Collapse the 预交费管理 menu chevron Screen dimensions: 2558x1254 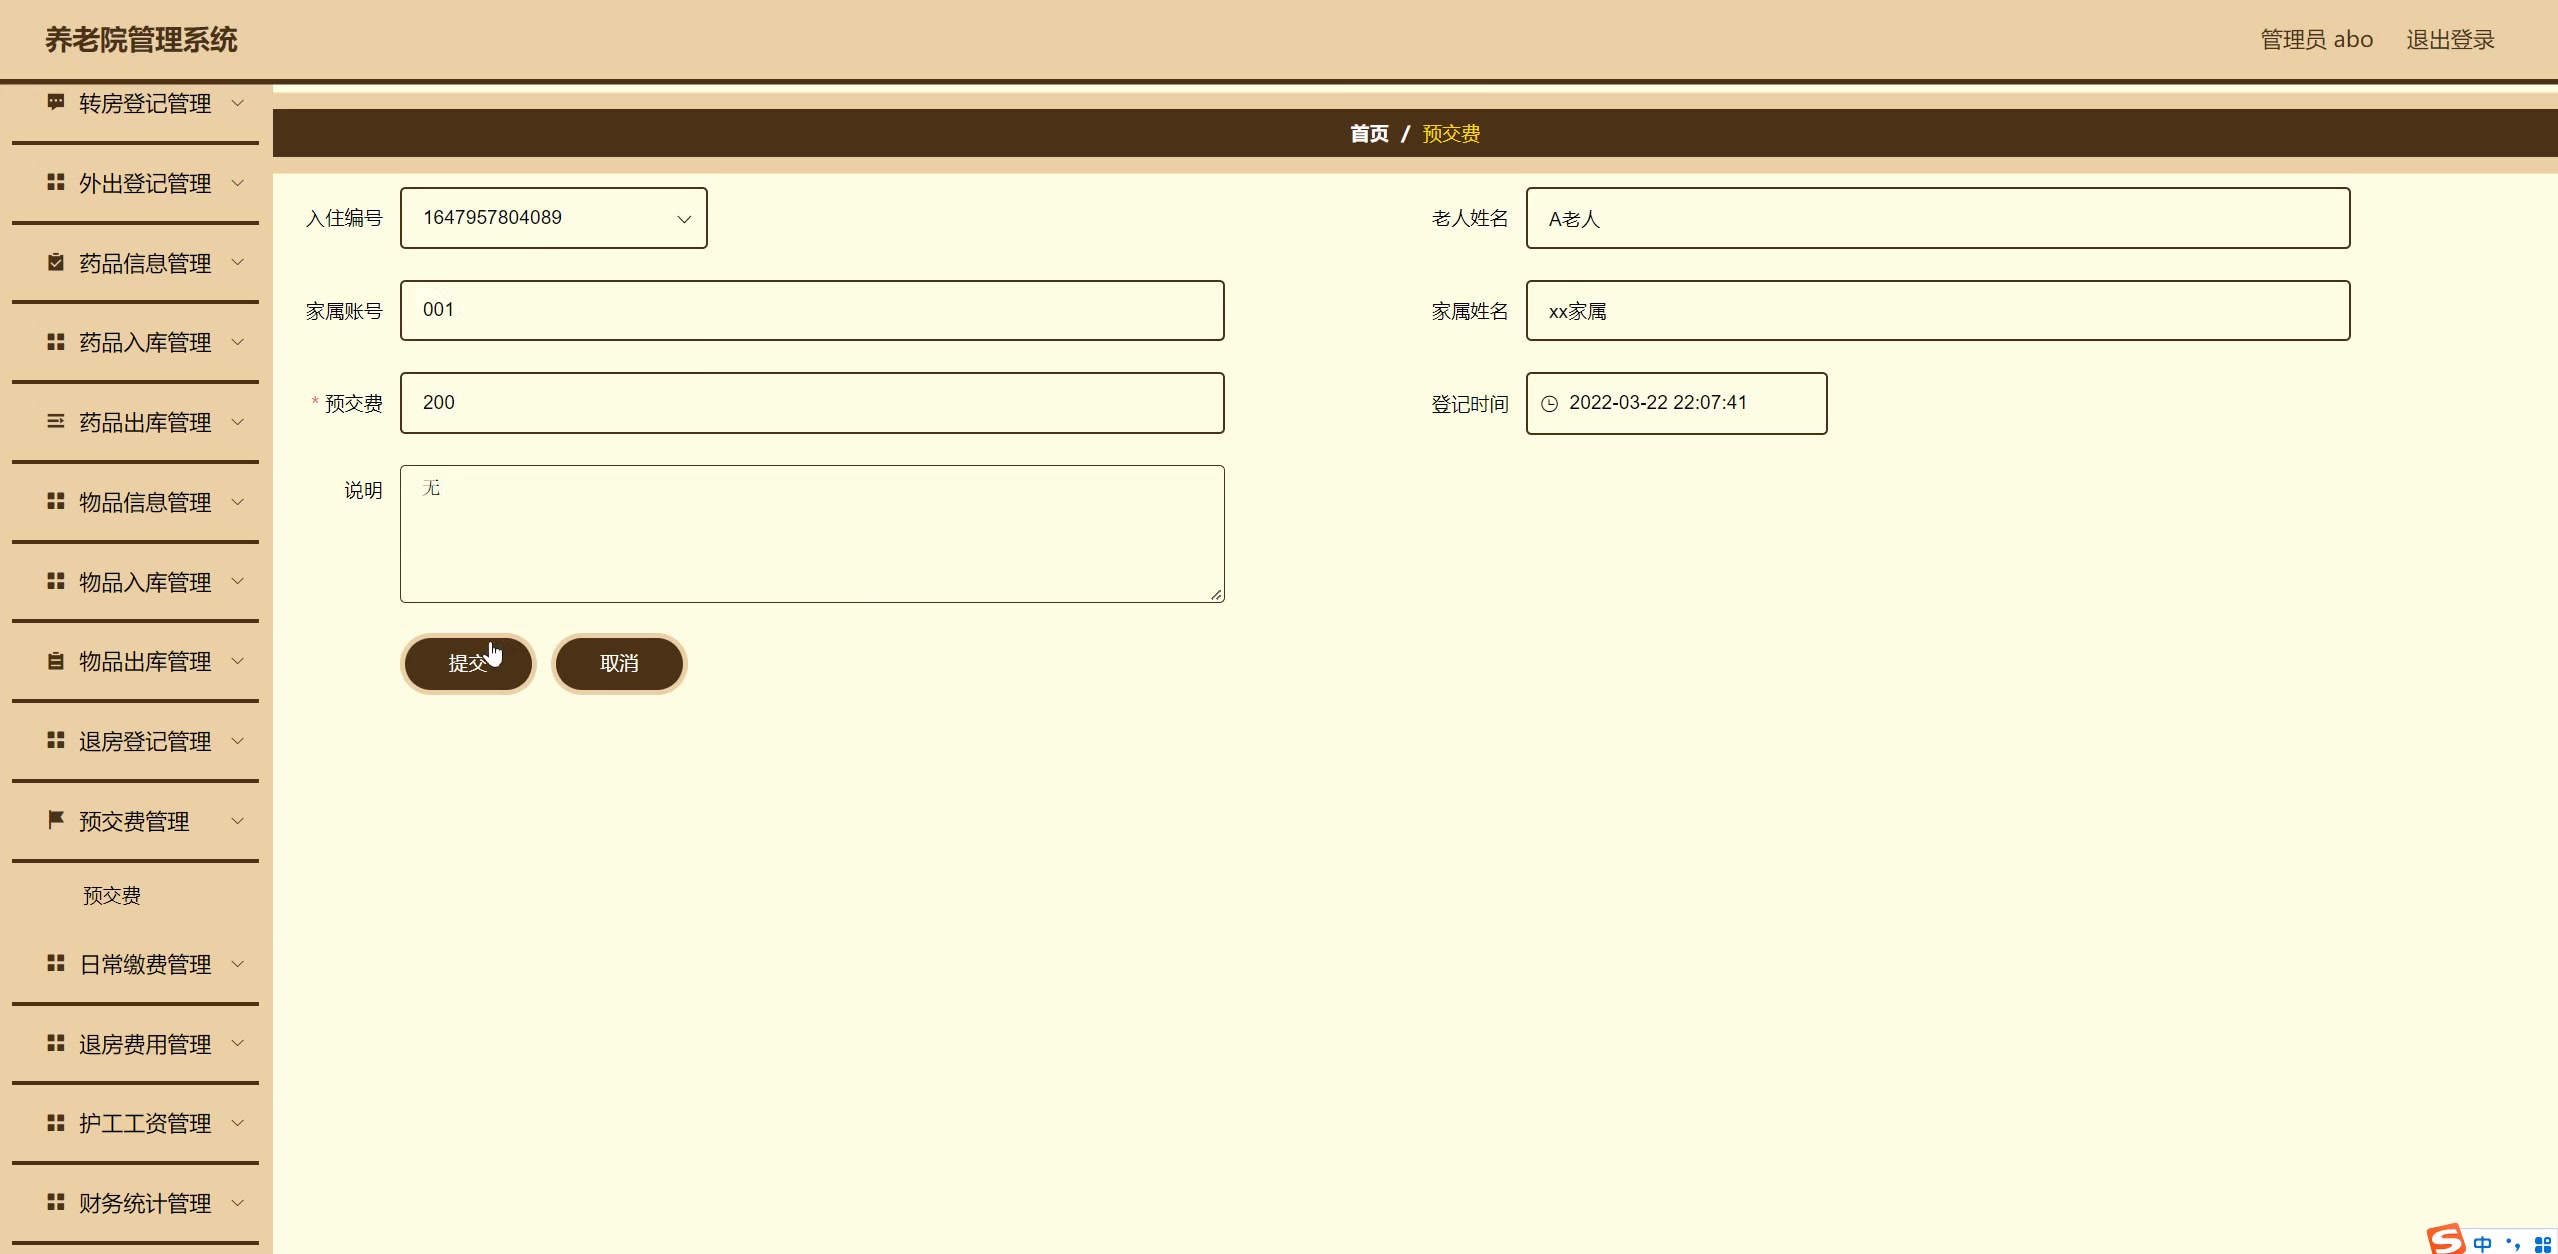(x=238, y=821)
